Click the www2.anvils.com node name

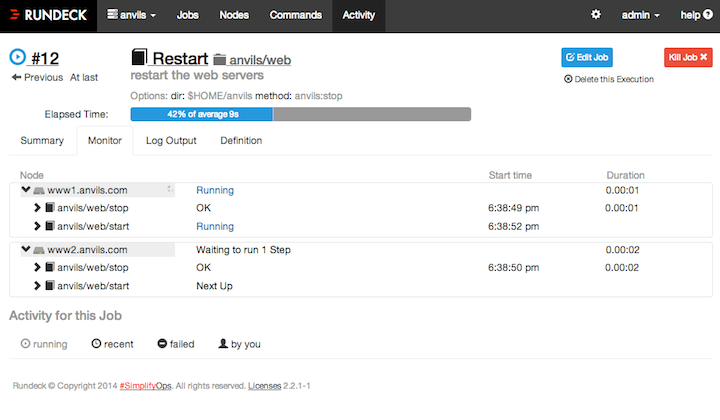87,250
